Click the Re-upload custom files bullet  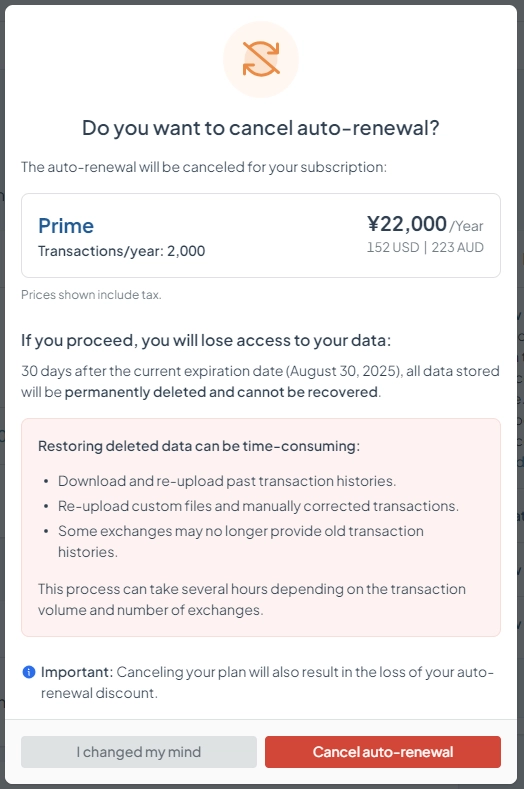pos(258,506)
